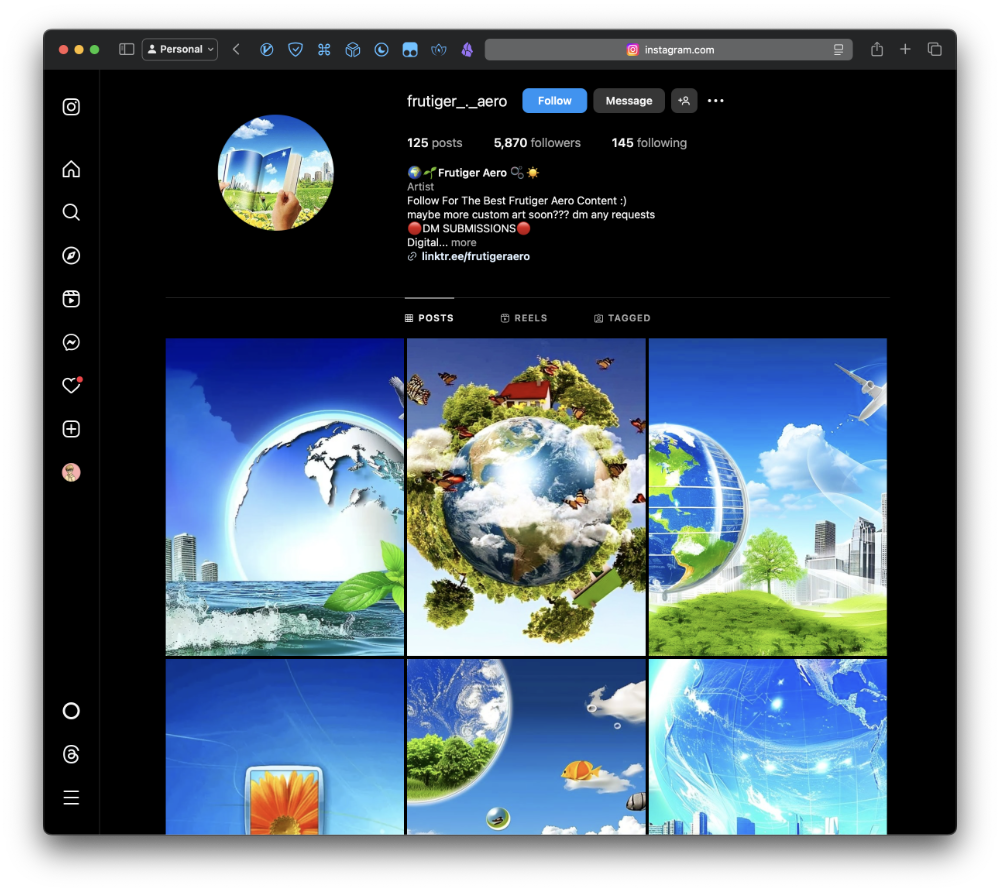Viewport: 1000px width, 892px height.
Task: View the 5,870 followers list
Action: coord(537,143)
